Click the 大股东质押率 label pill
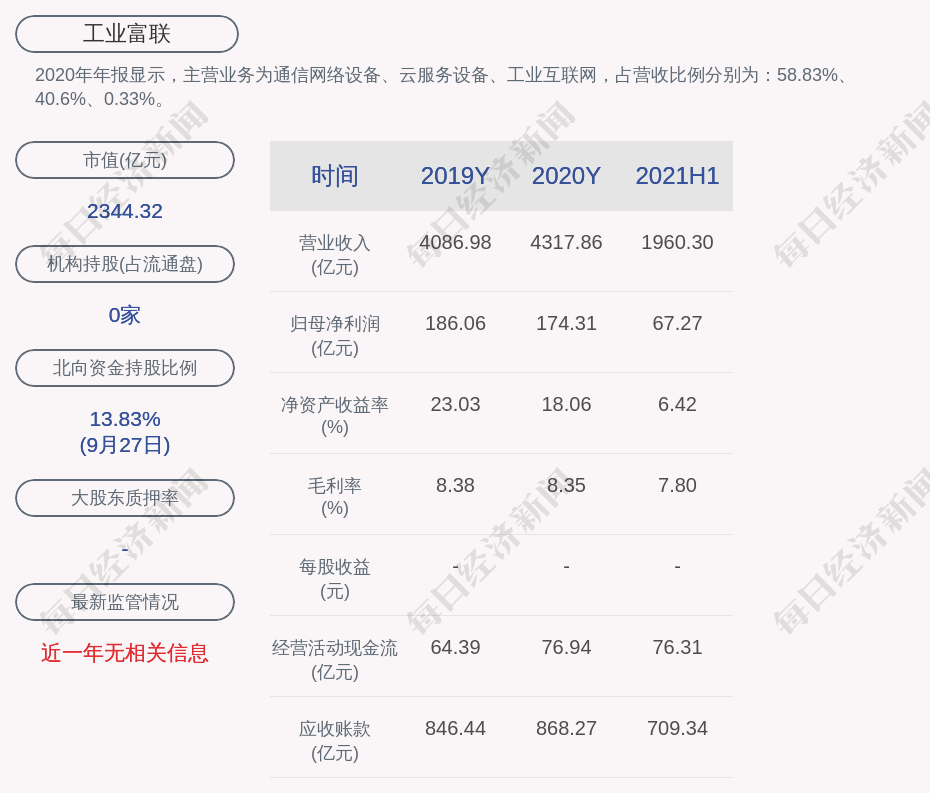Viewport: 930px width, 793px height. click(x=125, y=498)
